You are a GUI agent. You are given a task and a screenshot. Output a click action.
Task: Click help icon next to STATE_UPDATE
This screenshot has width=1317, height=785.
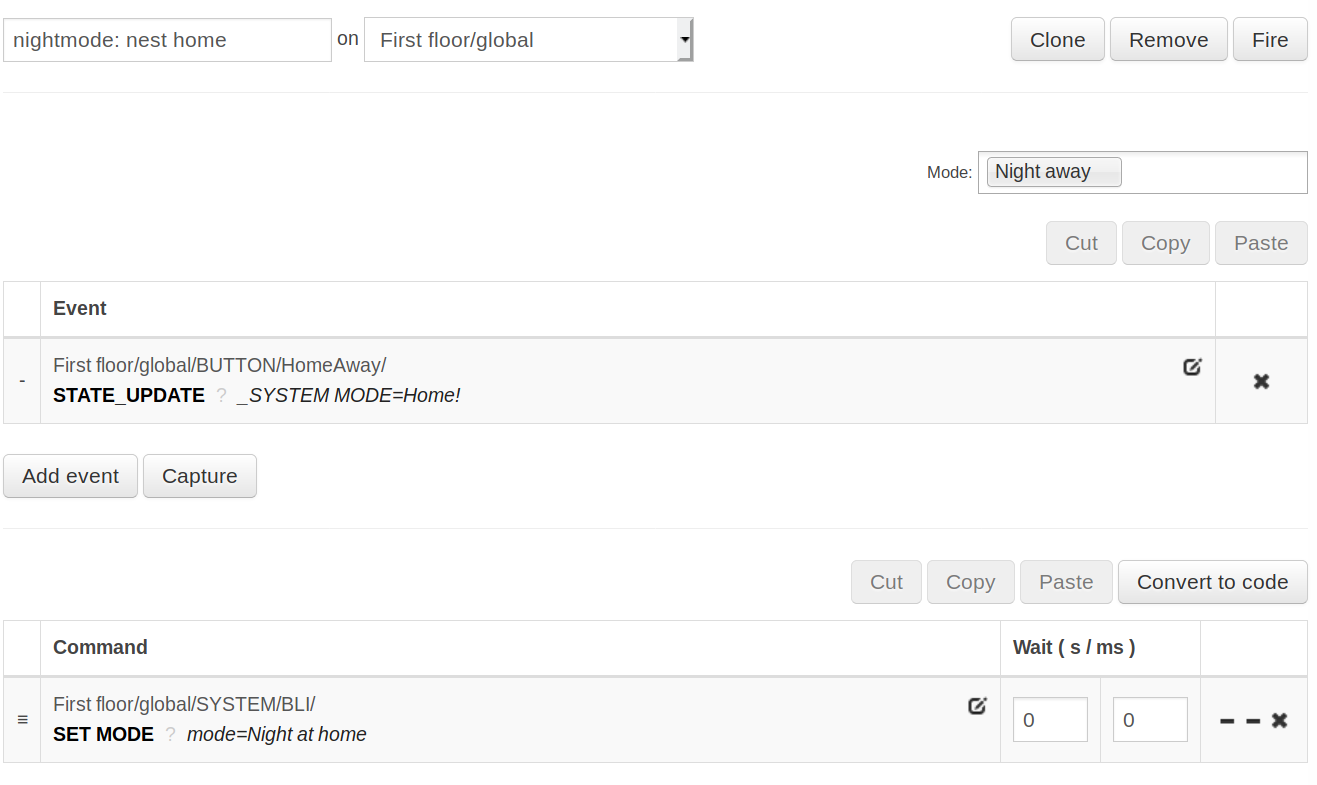(x=221, y=396)
